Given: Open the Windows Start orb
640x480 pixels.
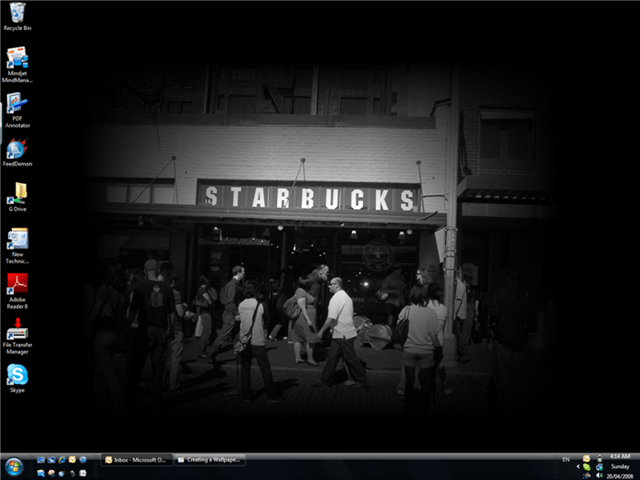Looking at the screenshot, I should [14, 467].
